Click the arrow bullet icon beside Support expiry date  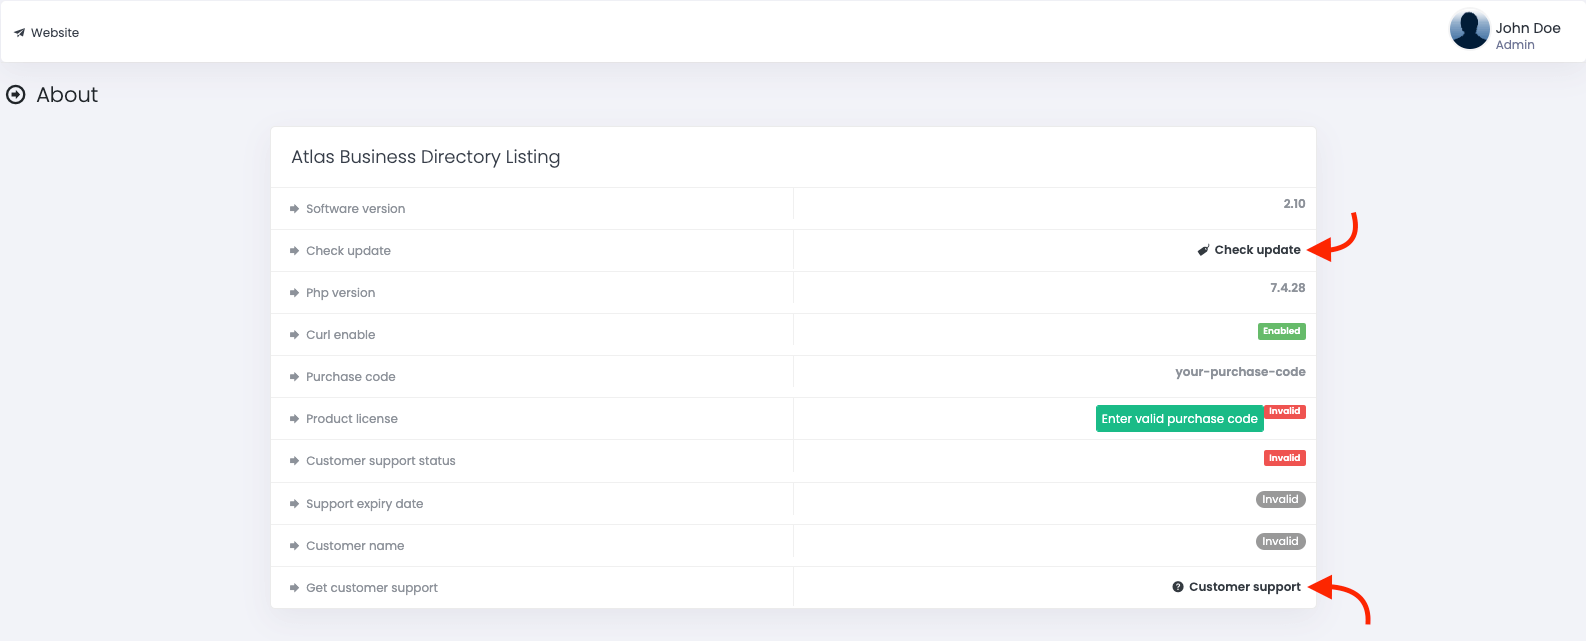(x=294, y=504)
